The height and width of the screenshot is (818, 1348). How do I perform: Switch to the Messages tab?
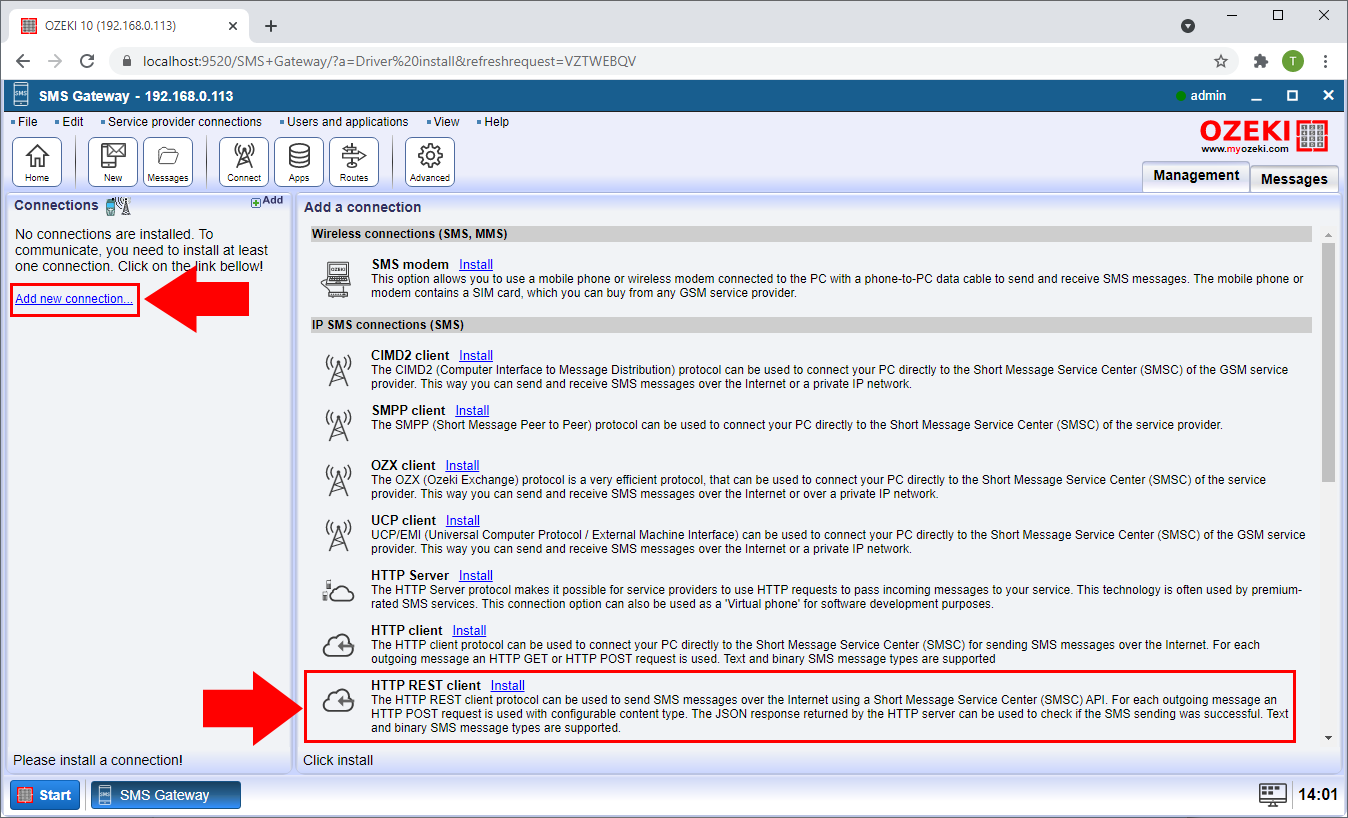[1294, 179]
